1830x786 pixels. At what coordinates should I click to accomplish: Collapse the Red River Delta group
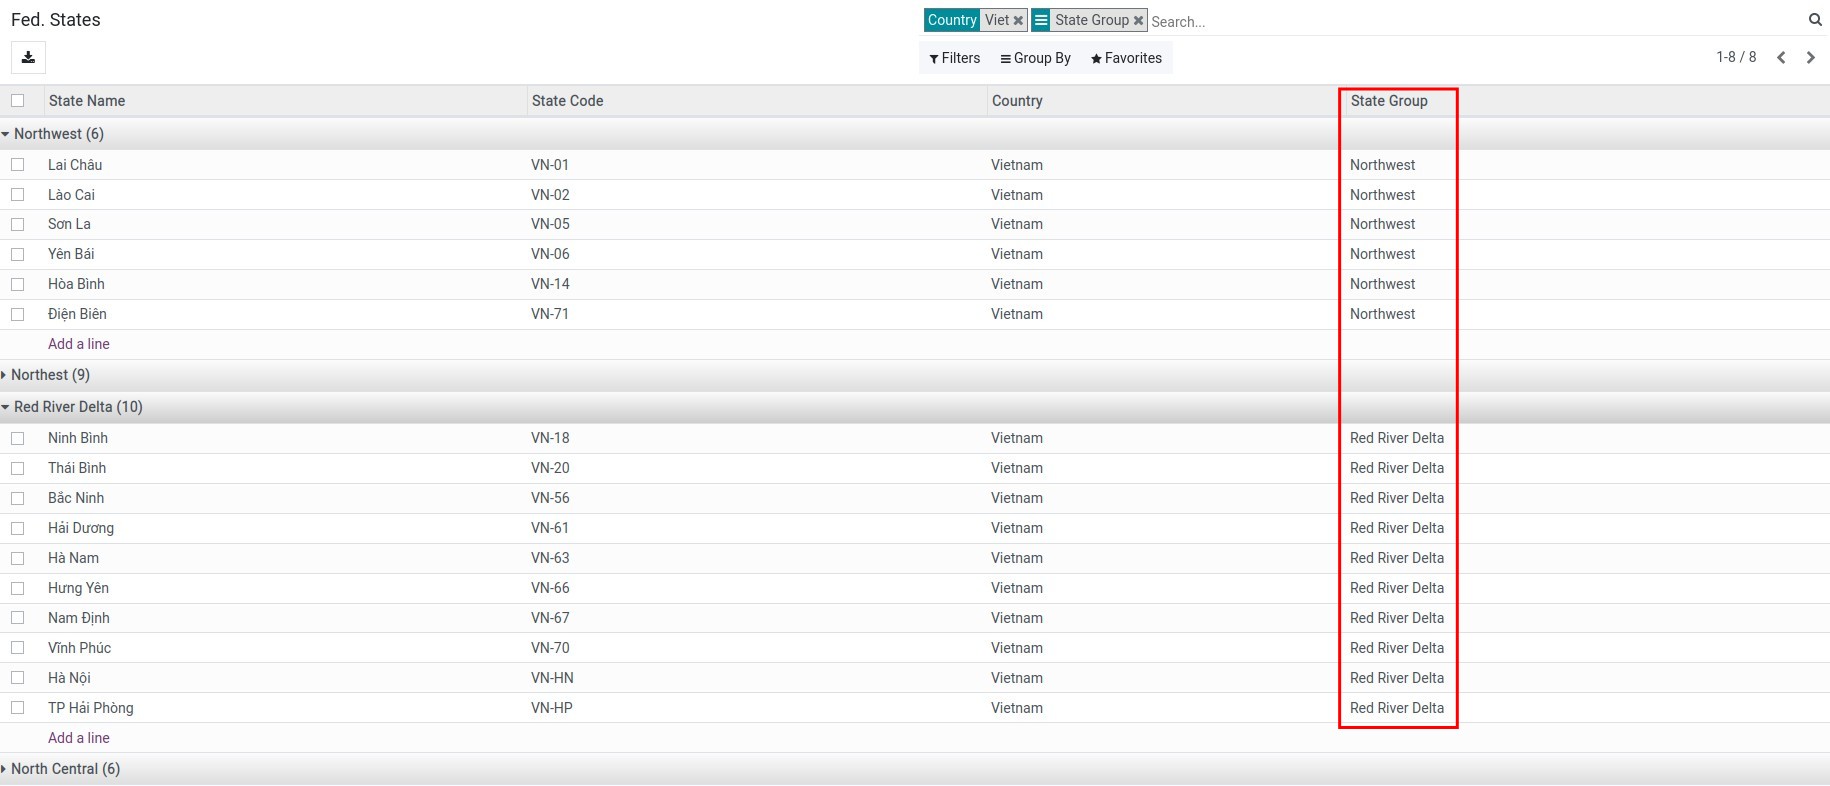tap(77, 407)
